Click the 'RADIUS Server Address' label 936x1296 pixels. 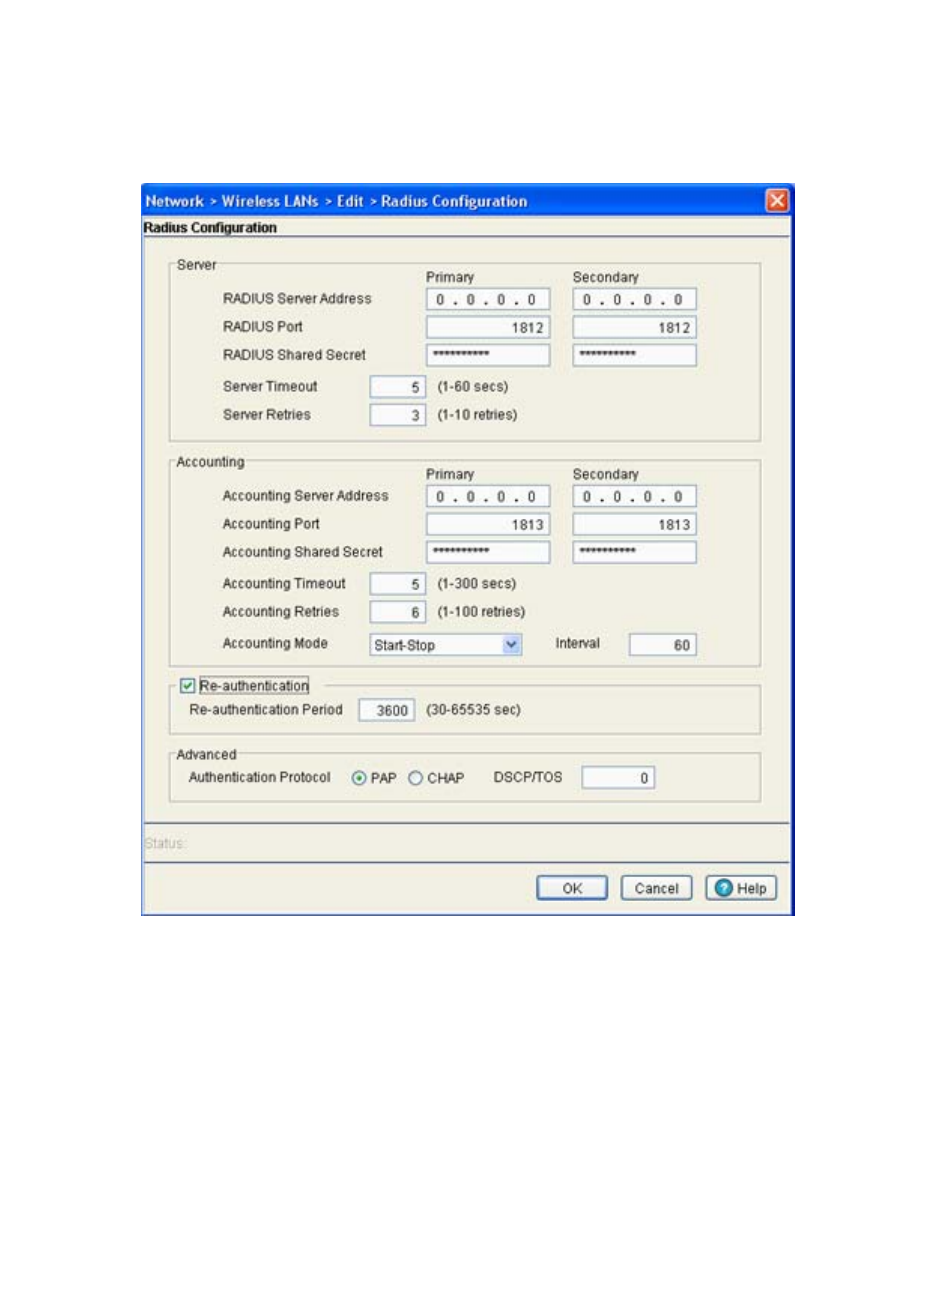(x=297, y=299)
